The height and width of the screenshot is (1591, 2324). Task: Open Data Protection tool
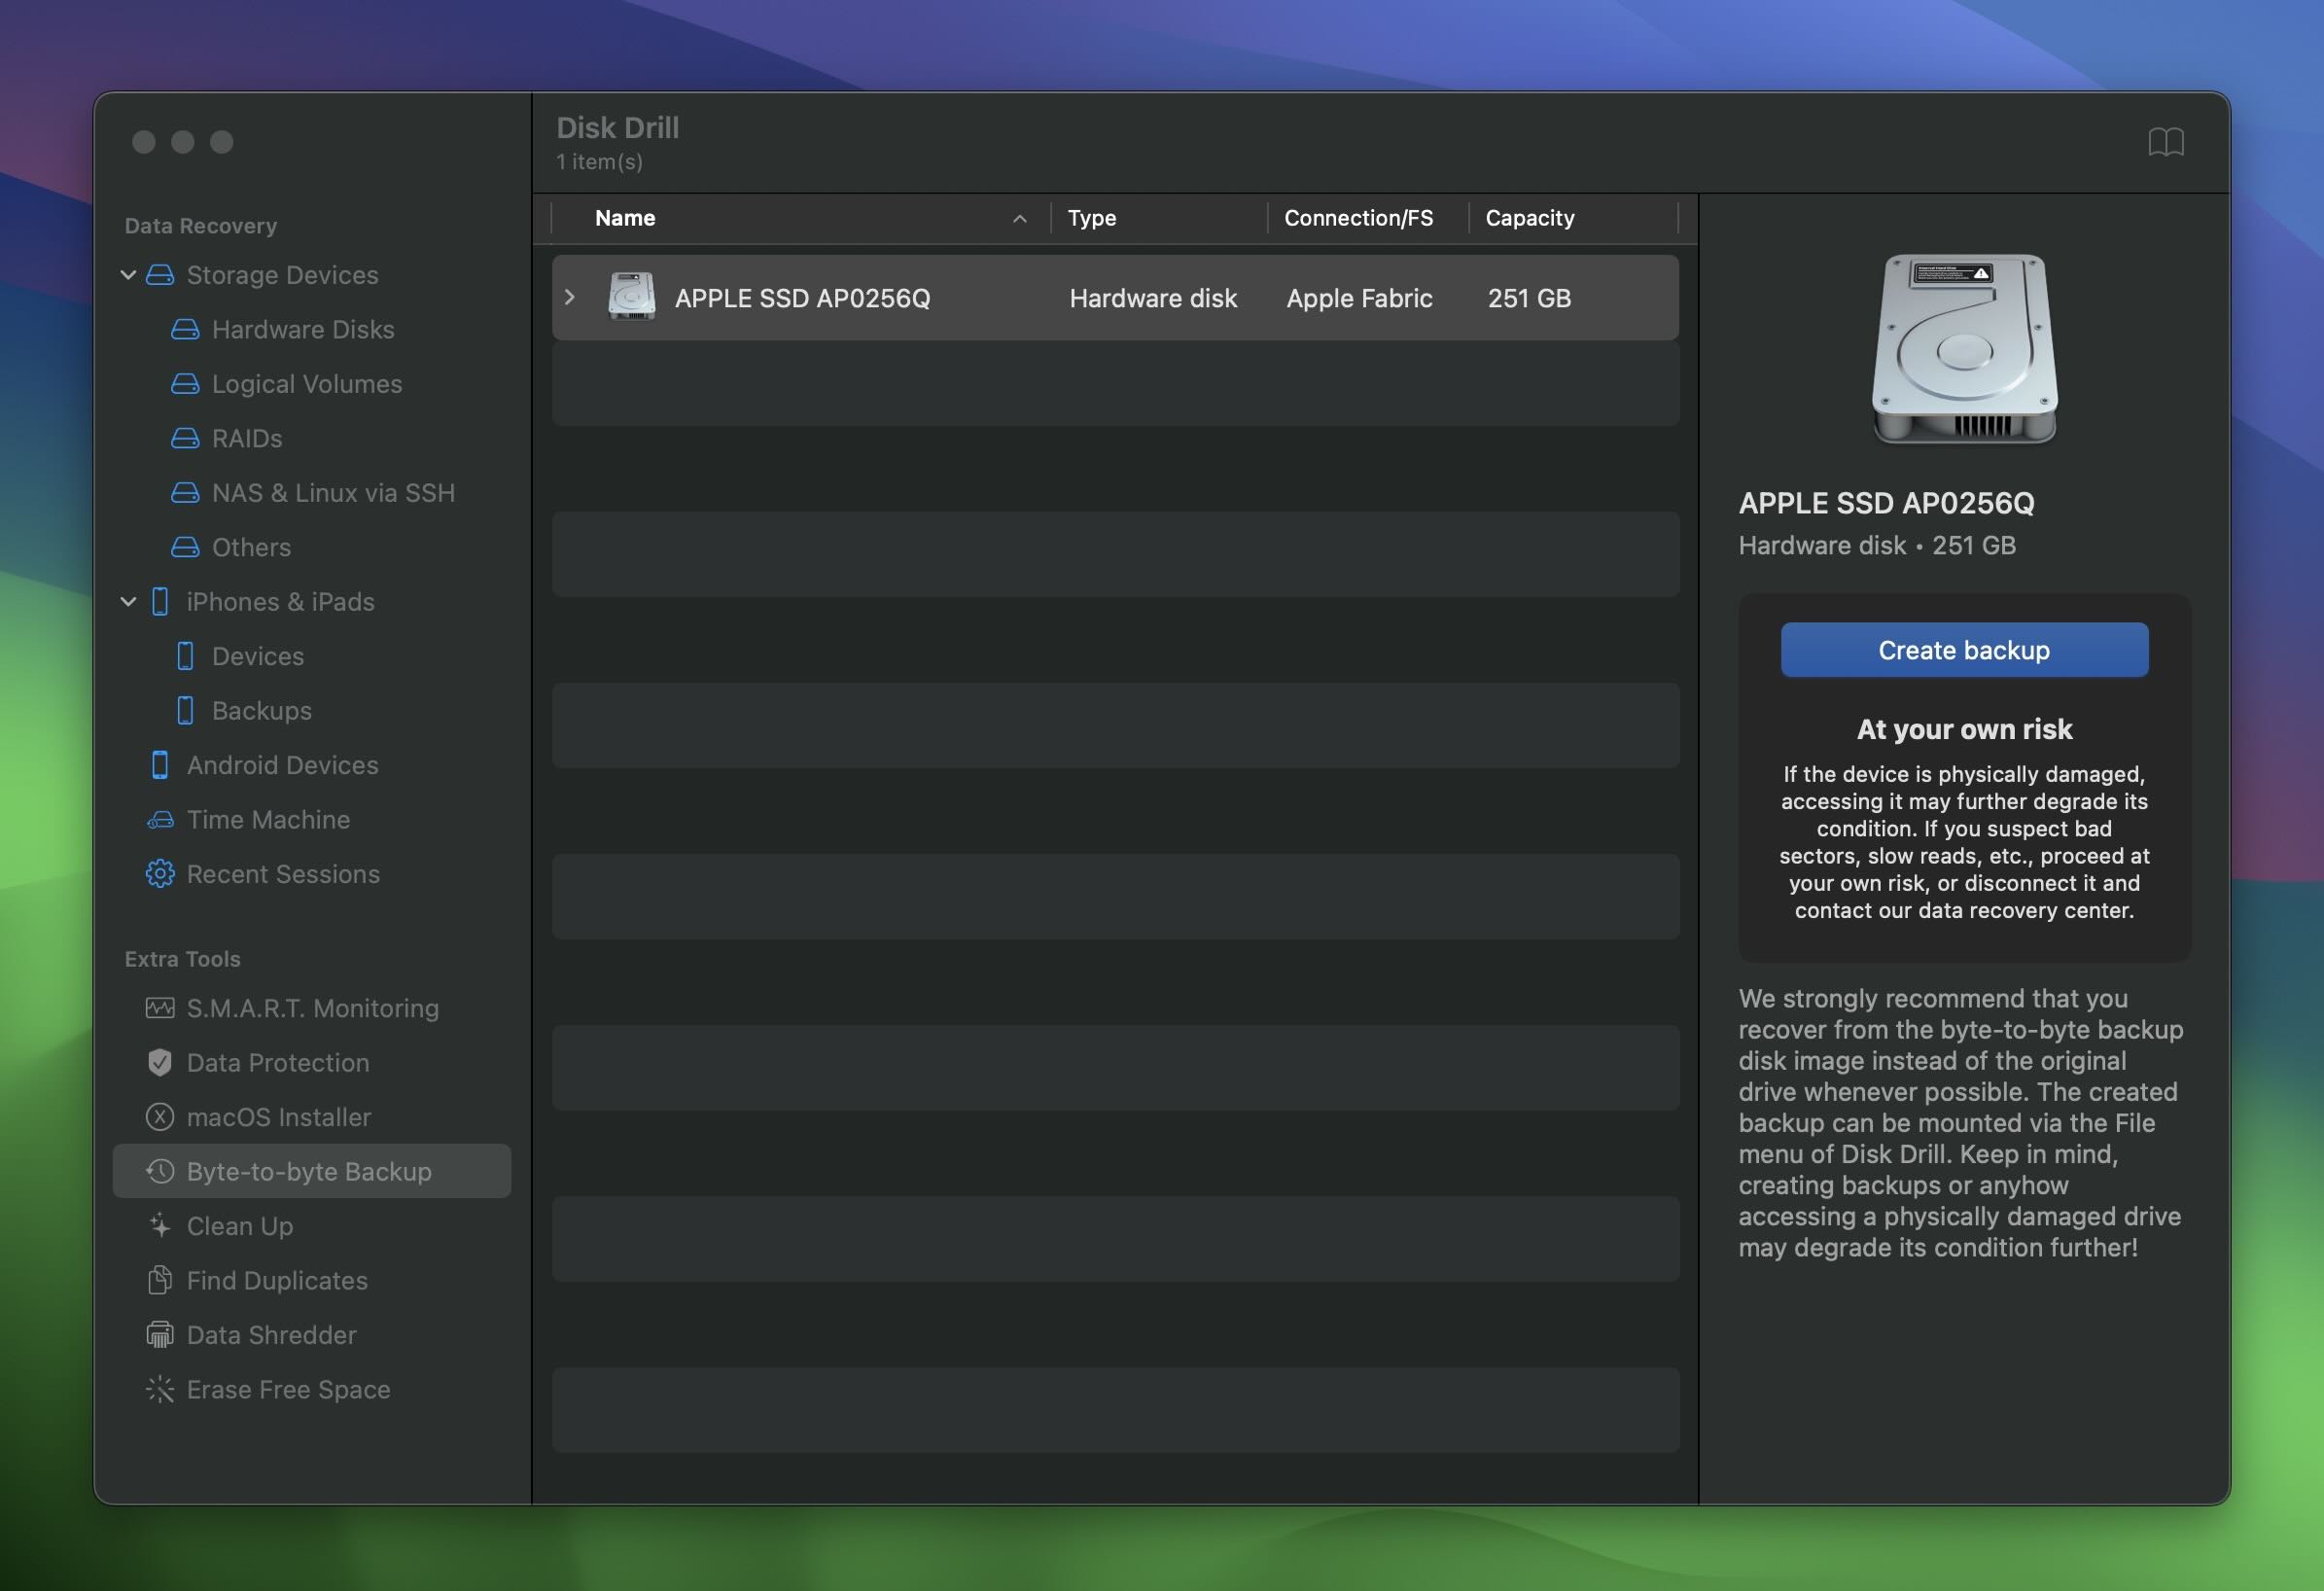278,1063
